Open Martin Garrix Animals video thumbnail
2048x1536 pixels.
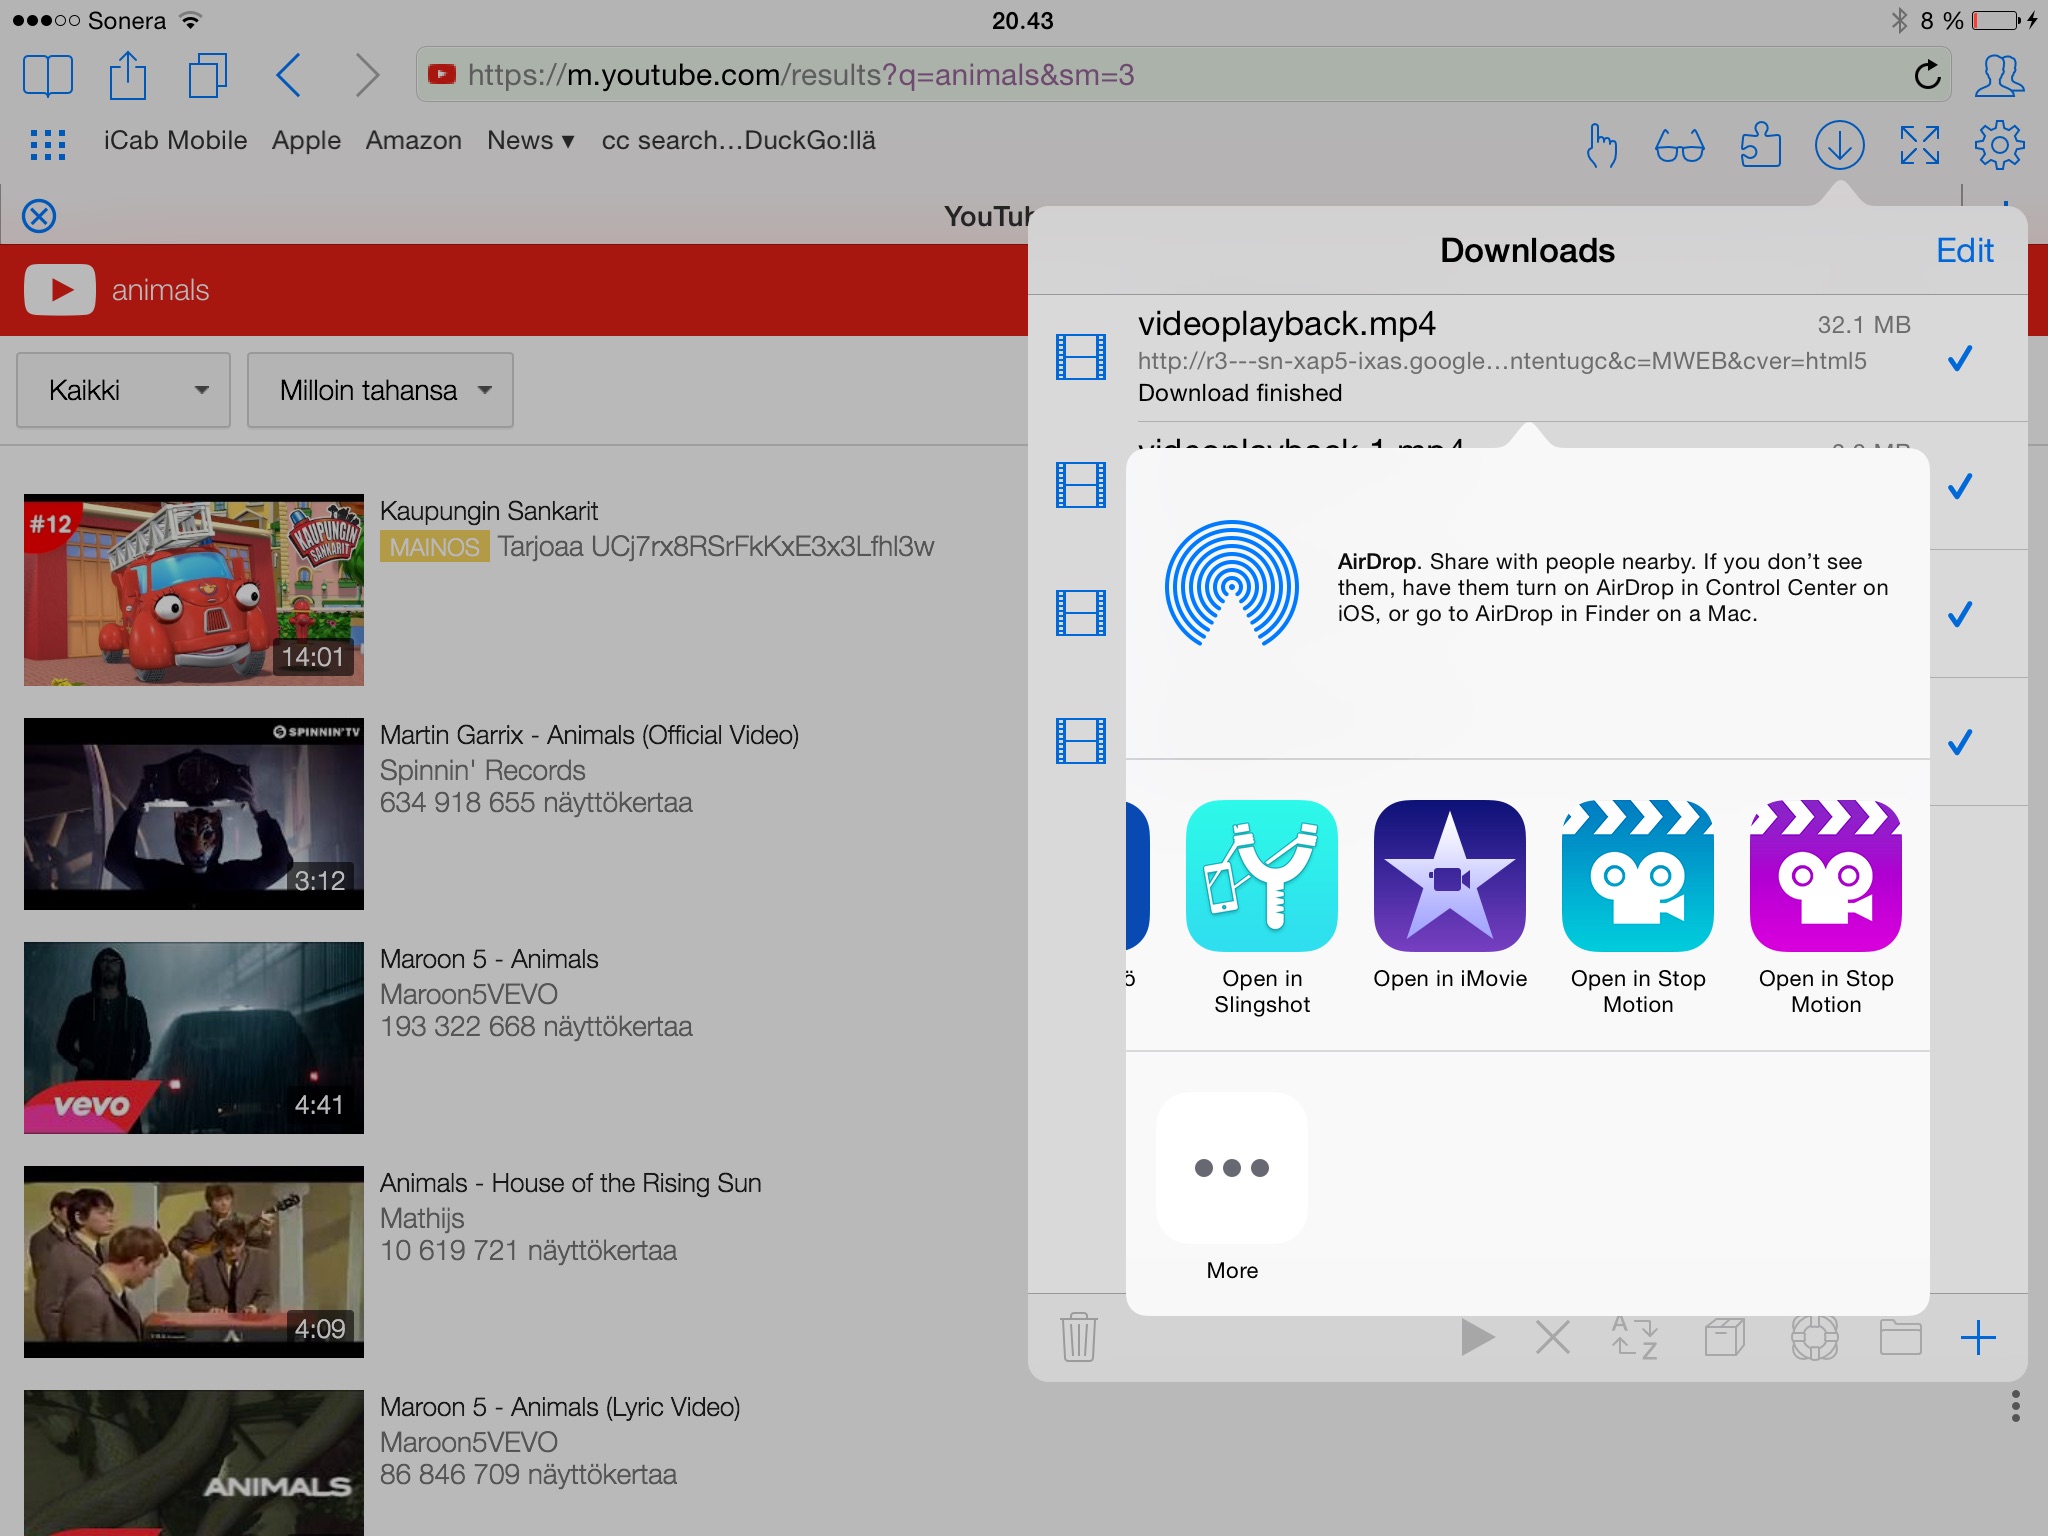[x=194, y=813]
